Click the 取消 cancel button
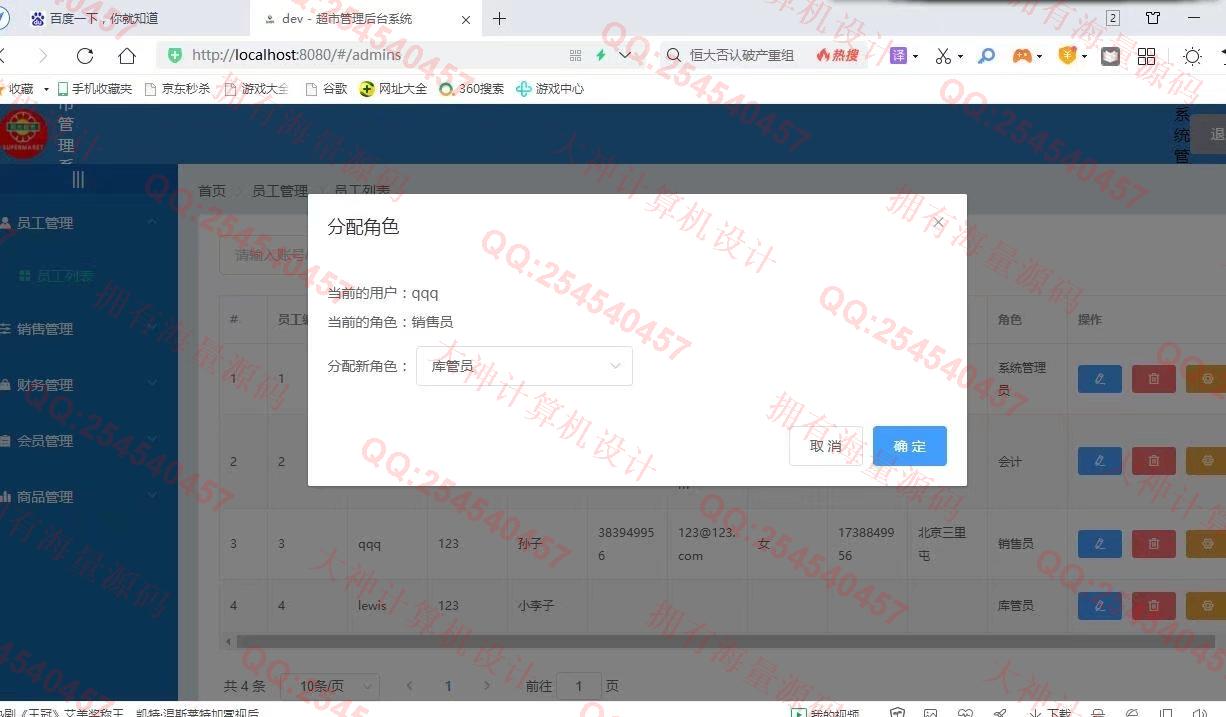This screenshot has width=1226, height=717. coord(825,446)
